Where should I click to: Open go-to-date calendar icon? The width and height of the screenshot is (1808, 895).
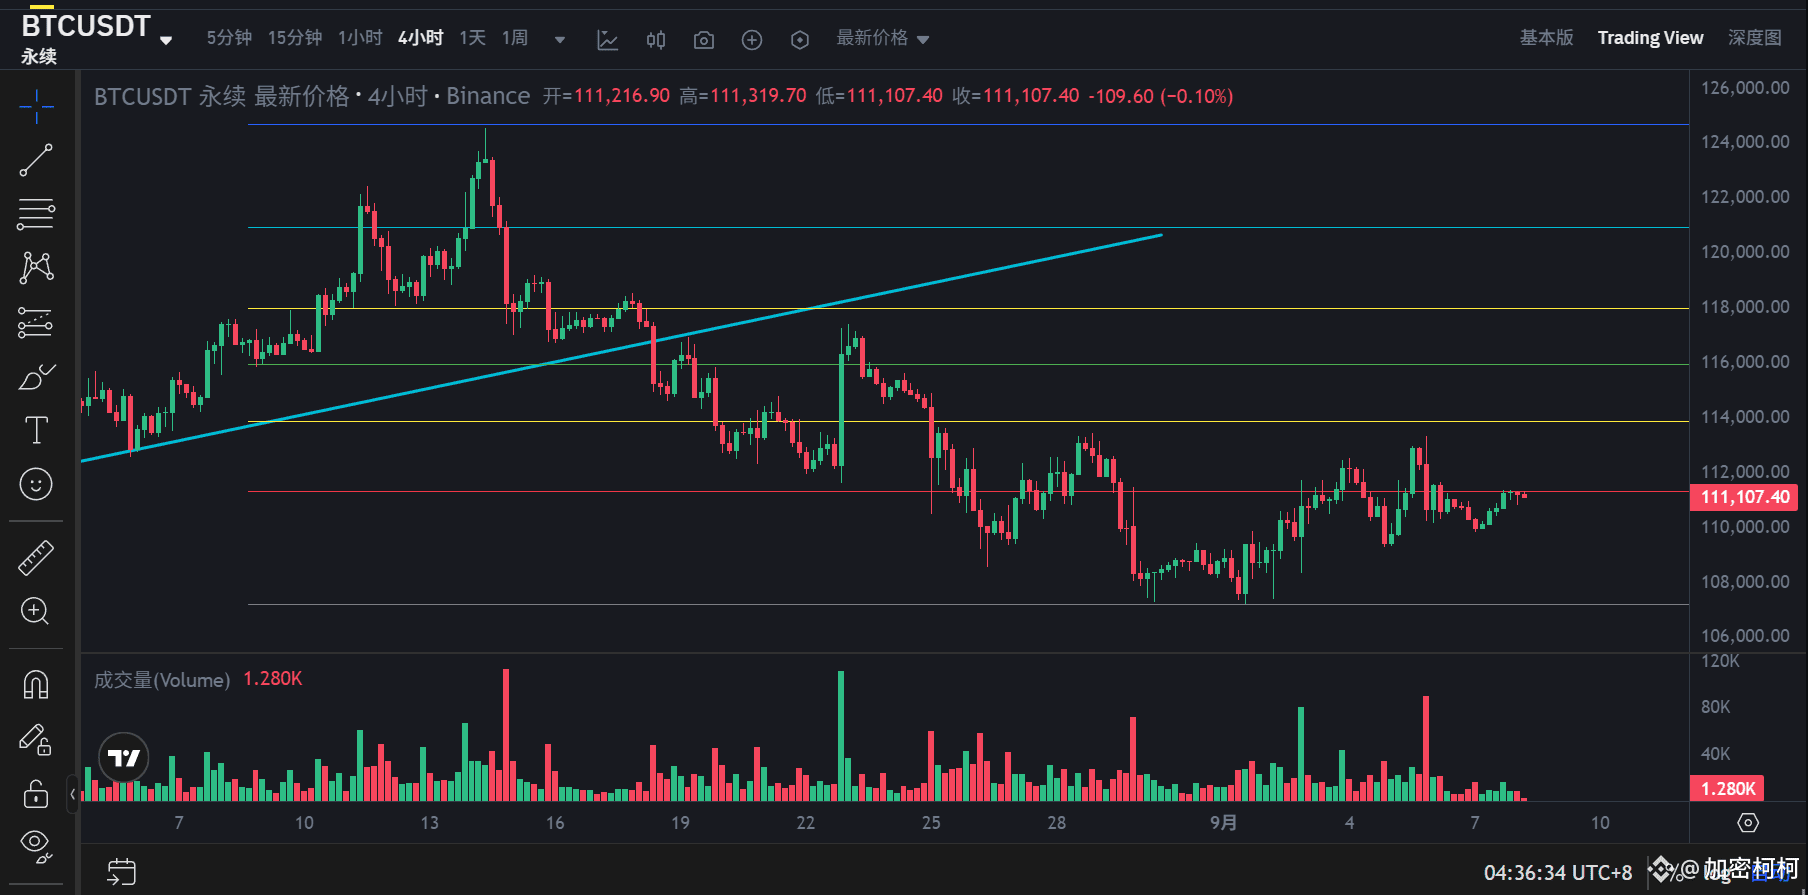click(x=121, y=872)
